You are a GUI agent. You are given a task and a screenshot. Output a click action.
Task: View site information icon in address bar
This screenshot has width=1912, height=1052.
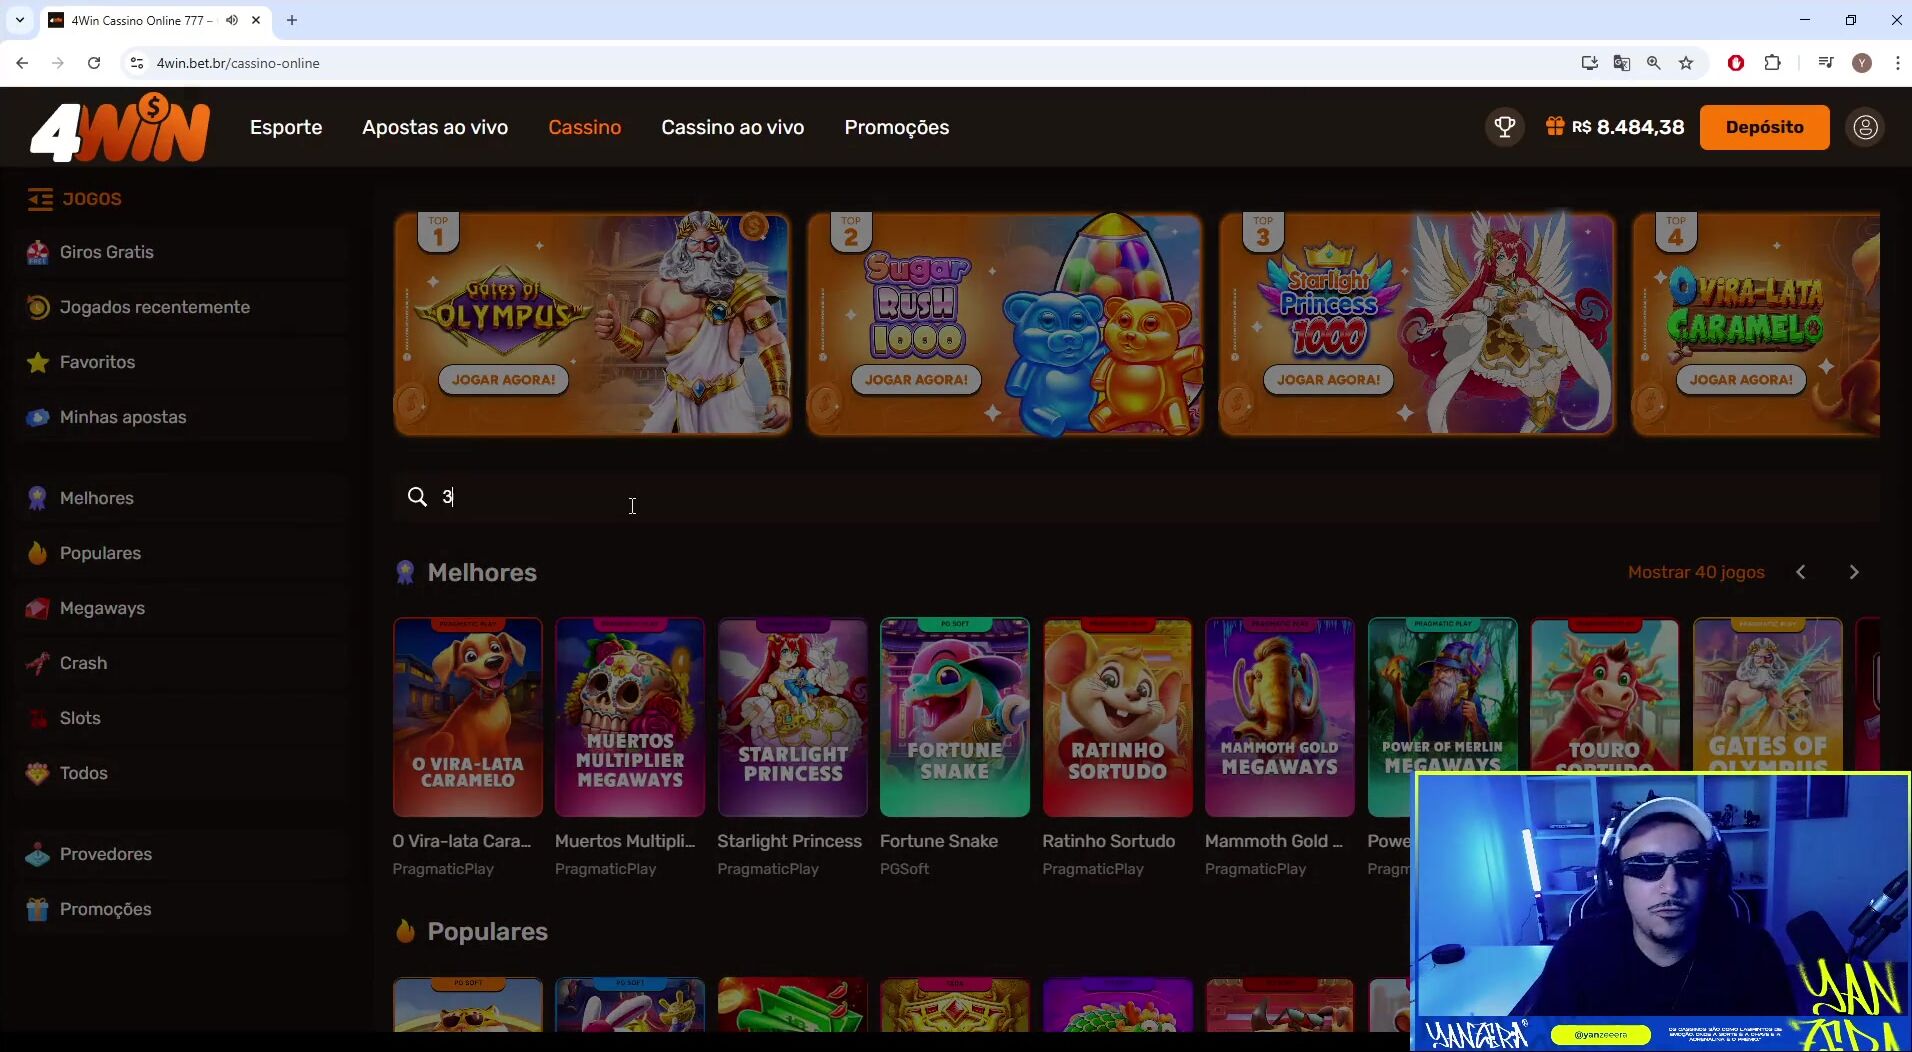pos(137,63)
